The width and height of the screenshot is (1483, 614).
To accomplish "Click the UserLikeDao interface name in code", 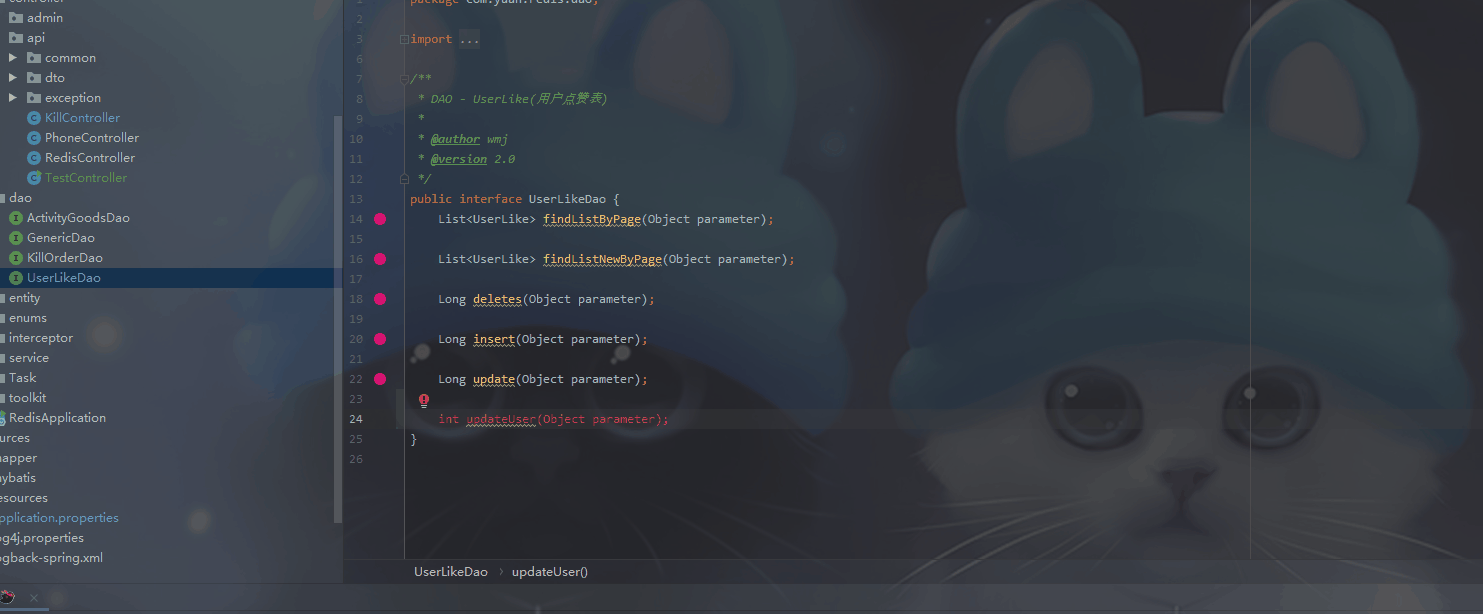I will [x=567, y=199].
